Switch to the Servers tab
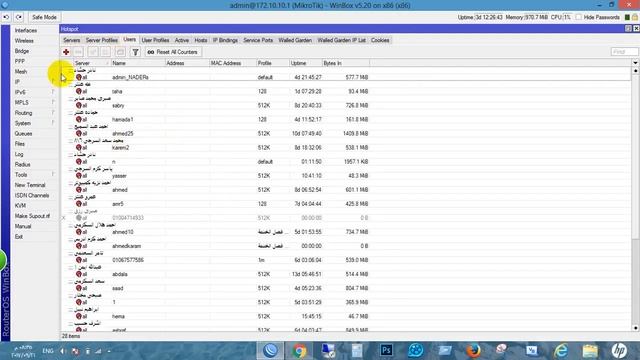Screen dimensions: 640x360 71,40
